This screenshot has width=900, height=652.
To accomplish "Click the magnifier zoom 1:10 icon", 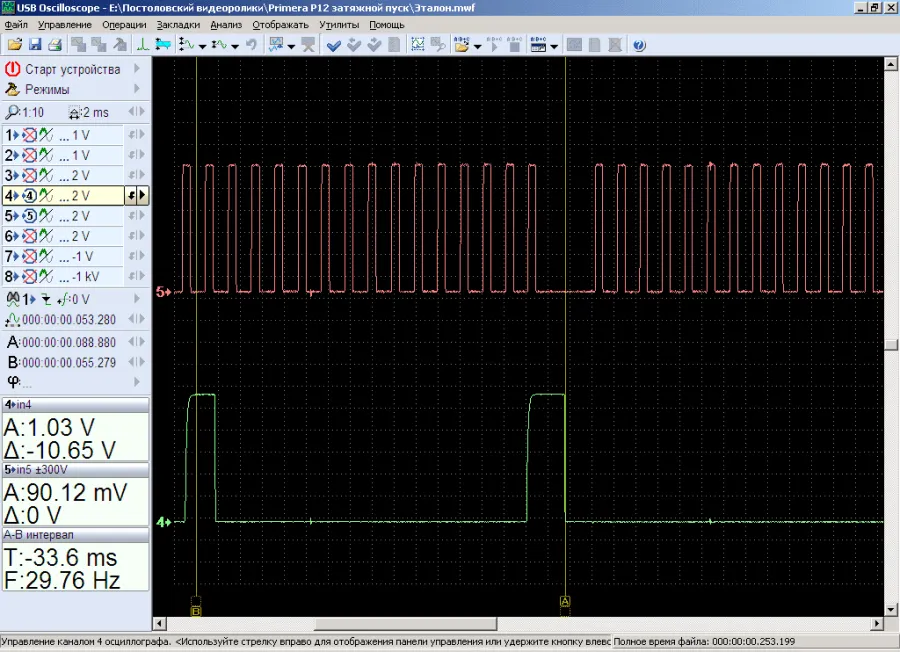I will tap(11, 112).
